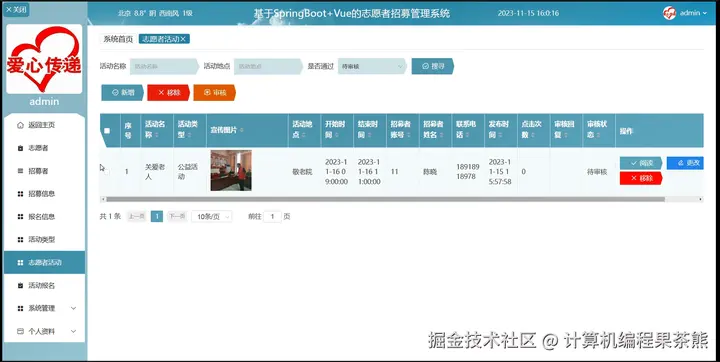Go to 上一页 previous page
Image resolution: width=720 pixels, height=362 pixels.
(136, 216)
